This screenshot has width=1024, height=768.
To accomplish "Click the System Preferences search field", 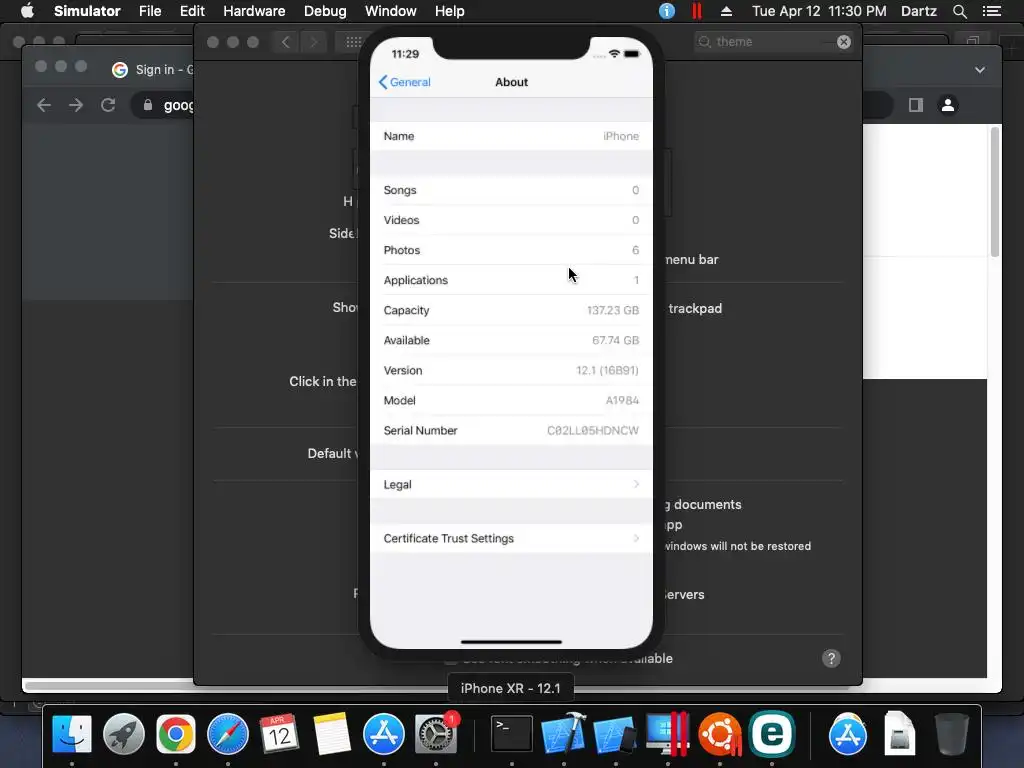I will 773,42.
